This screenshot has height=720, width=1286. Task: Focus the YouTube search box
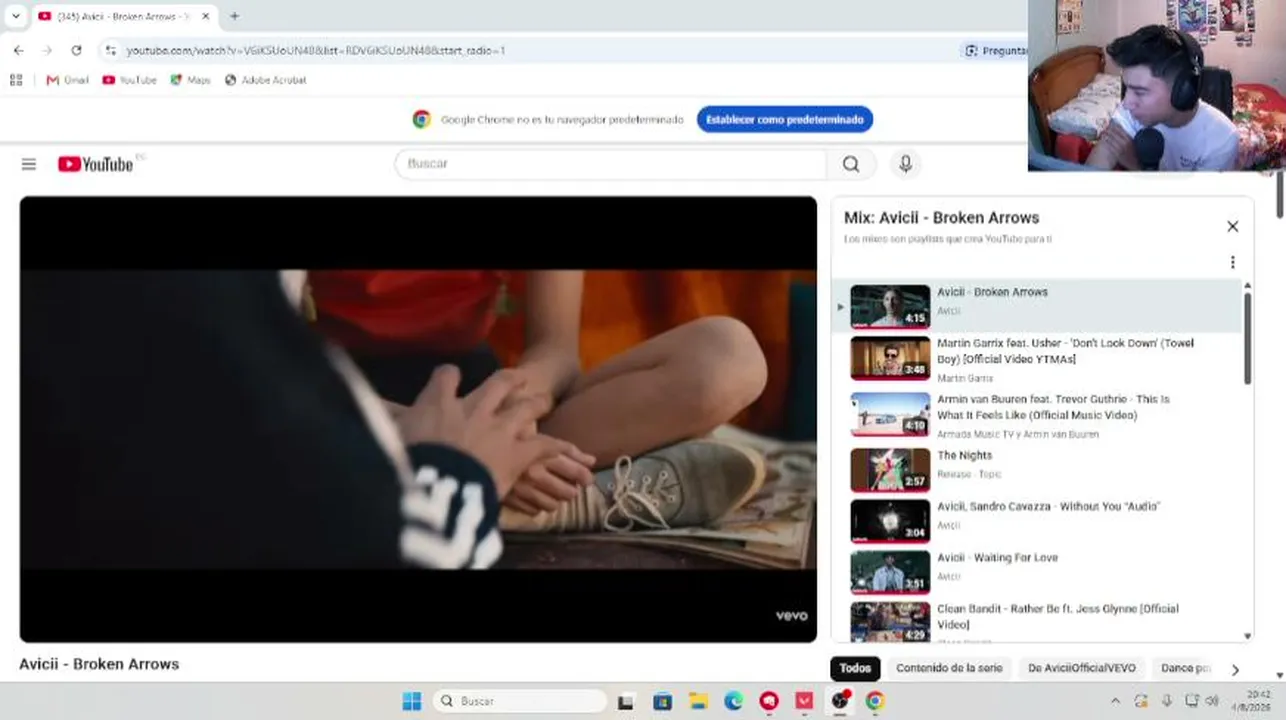coord(611,164)
